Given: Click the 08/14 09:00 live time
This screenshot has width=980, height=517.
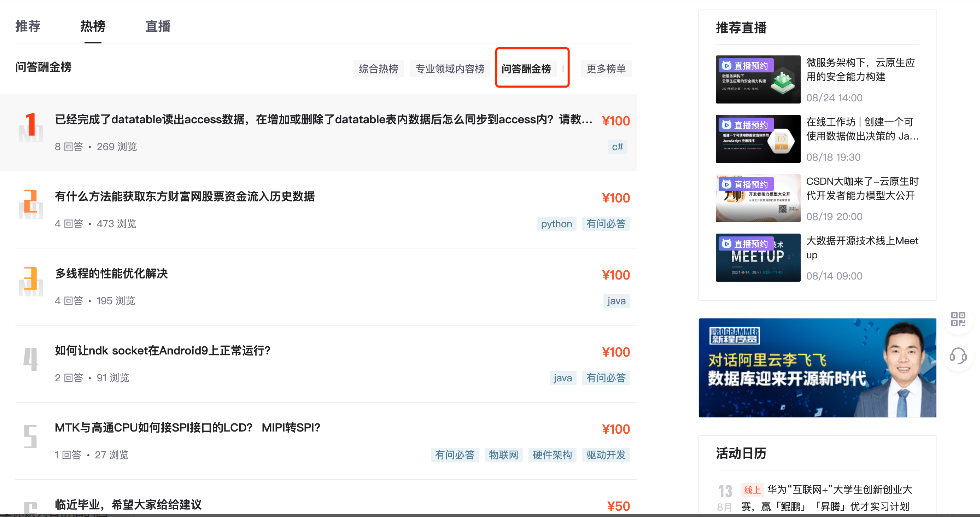Looking at the screenshot, I should (x=834, y=276).
